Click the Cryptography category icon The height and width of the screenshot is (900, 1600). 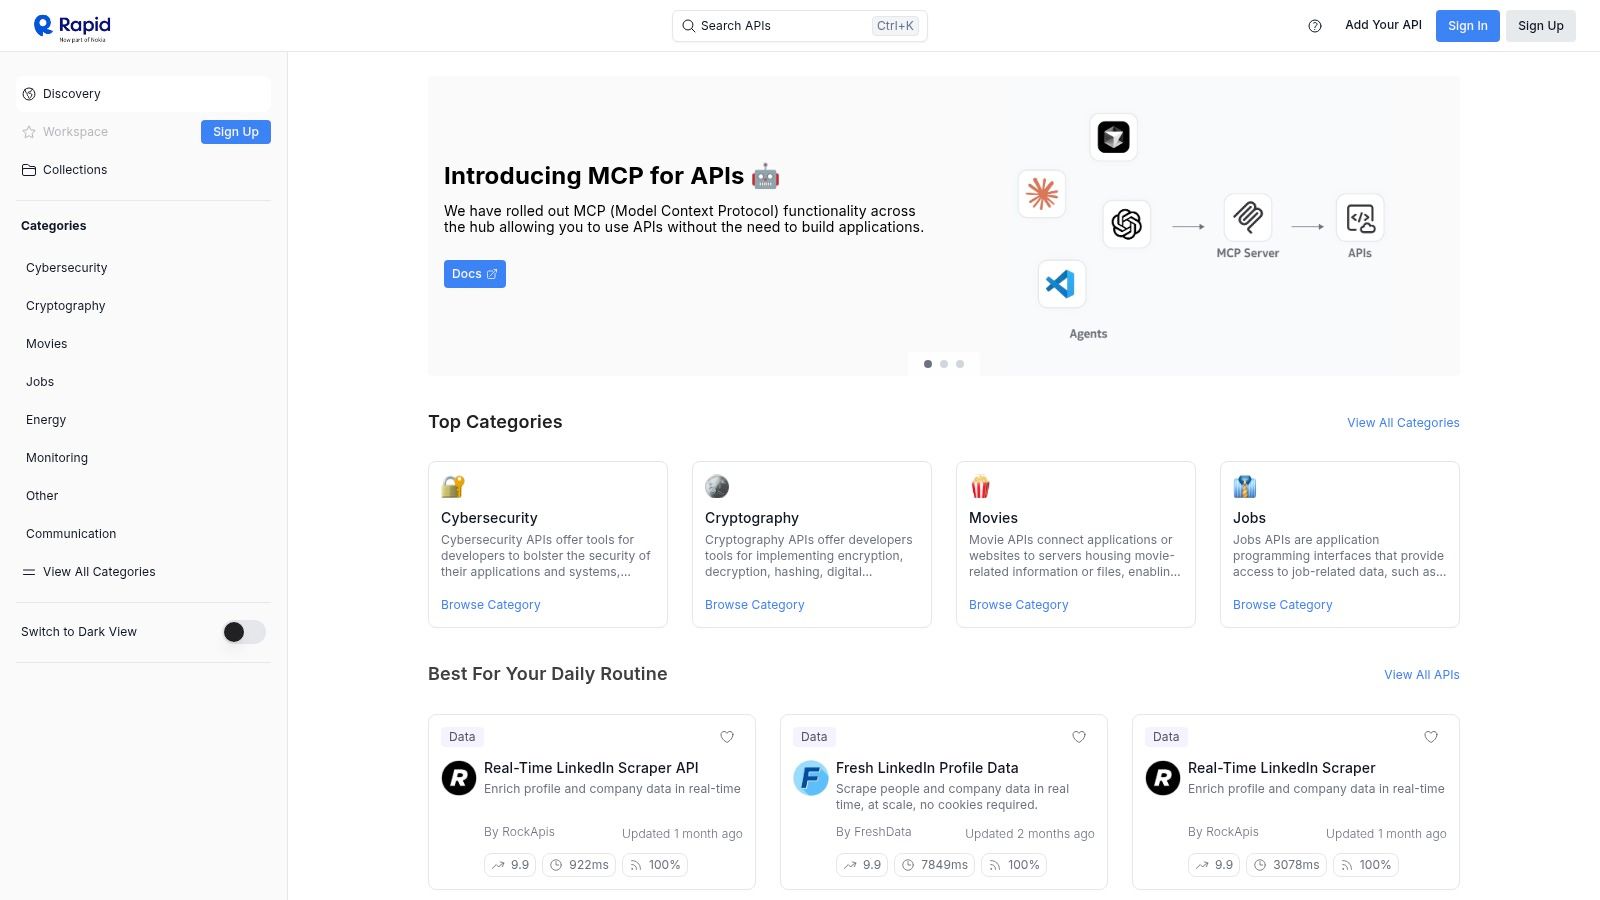[717, 486]
